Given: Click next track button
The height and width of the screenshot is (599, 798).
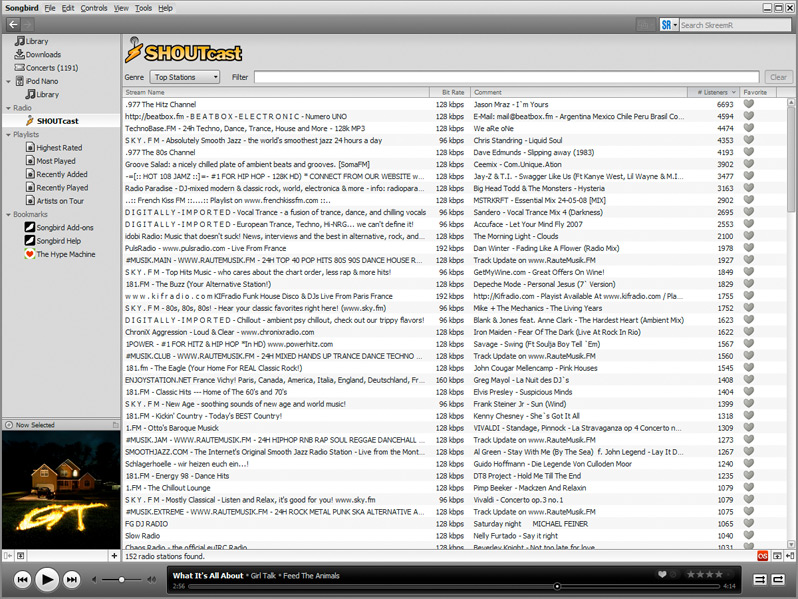Looking at the screenshot, I should pos(72,579).
